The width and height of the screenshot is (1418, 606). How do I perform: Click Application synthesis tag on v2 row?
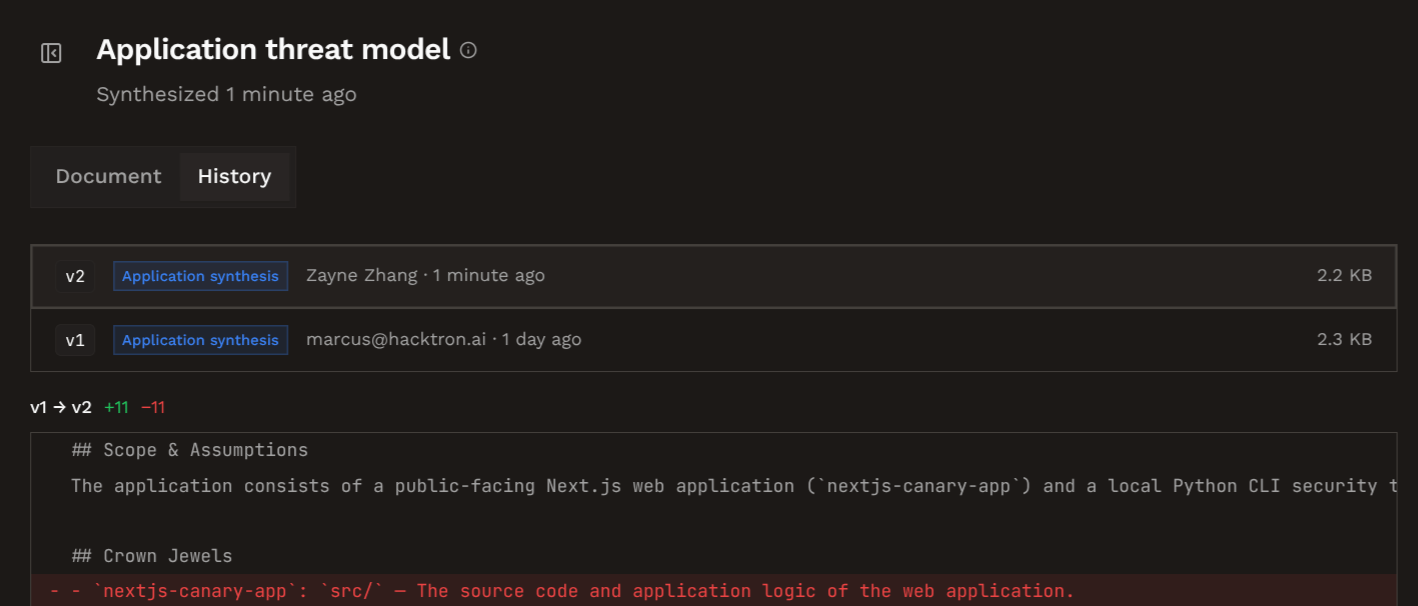pos(200,276)
